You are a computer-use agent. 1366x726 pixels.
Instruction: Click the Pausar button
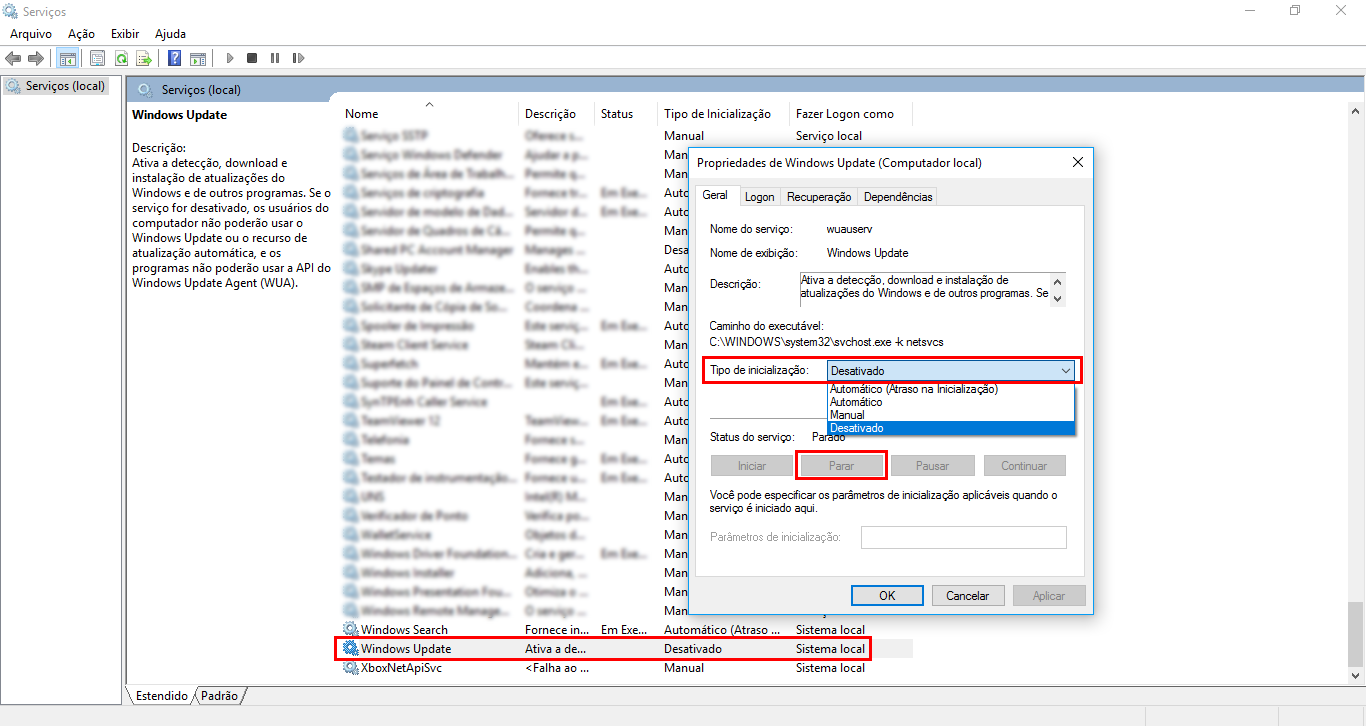coord(932,466)
